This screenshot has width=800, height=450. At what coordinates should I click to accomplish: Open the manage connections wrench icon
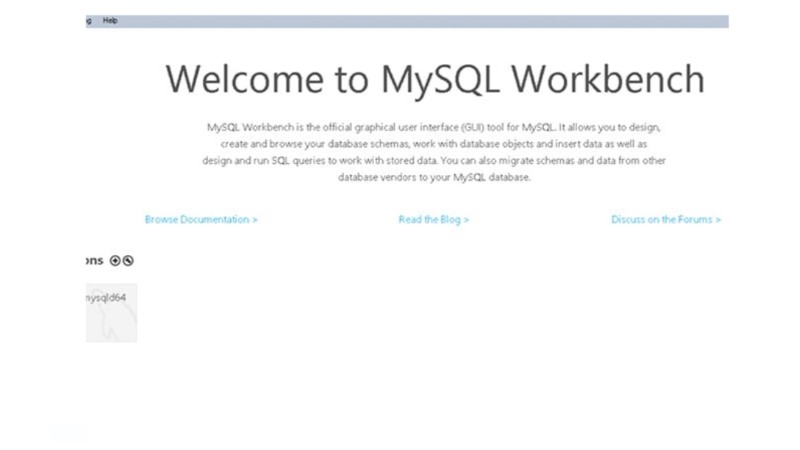point(128,261)
